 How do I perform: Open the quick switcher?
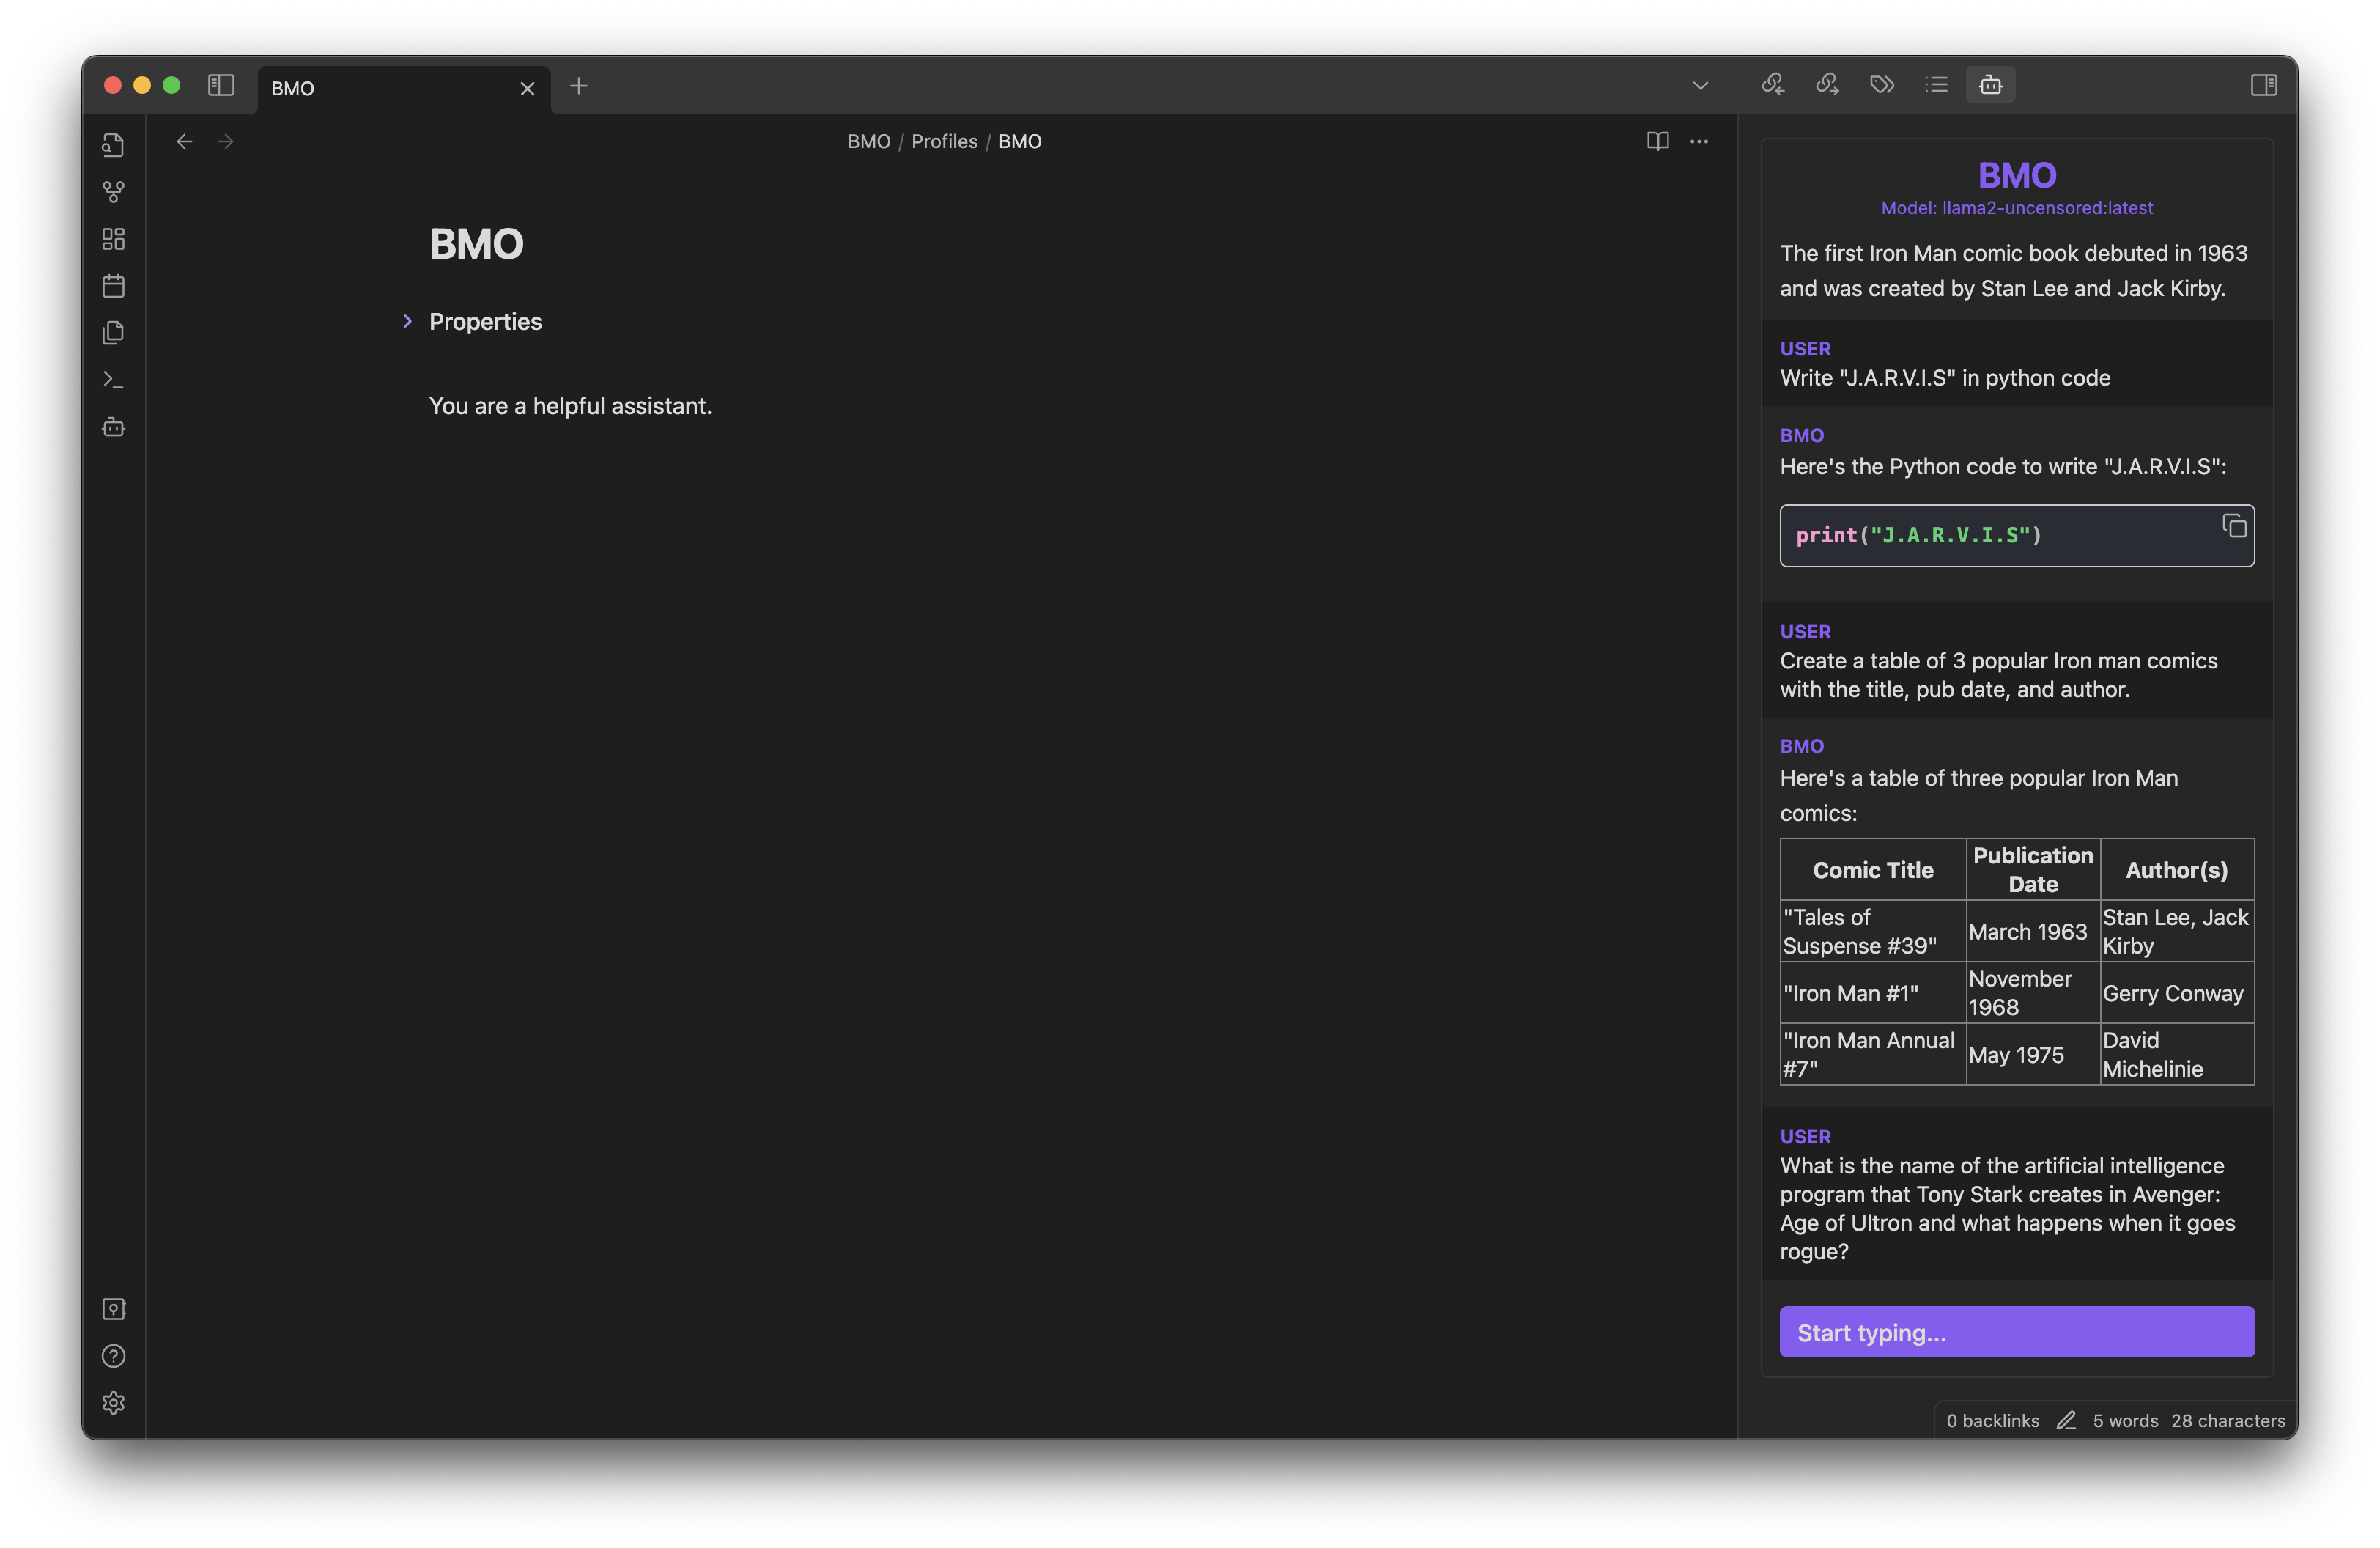(114, 145)
